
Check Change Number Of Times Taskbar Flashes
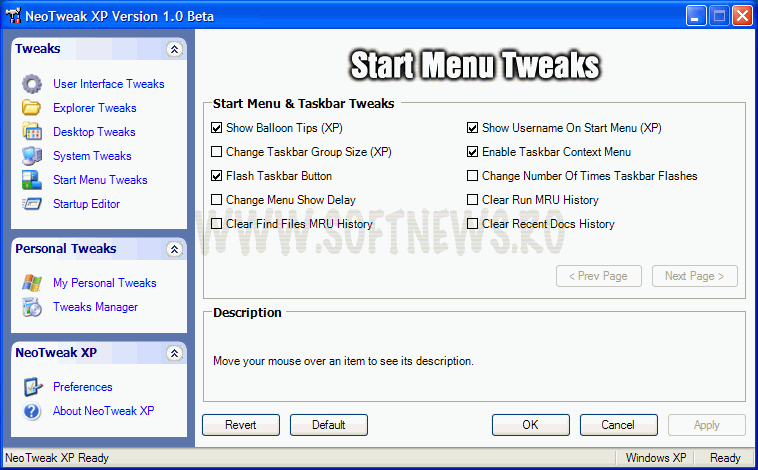click(x=472, y=176)
